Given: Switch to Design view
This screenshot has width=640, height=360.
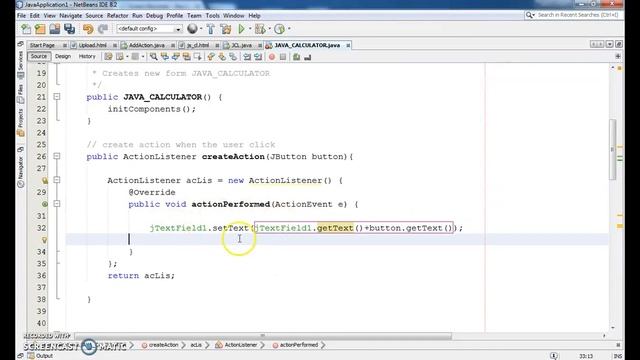Looking at the screenshot, I should [63, 56].
